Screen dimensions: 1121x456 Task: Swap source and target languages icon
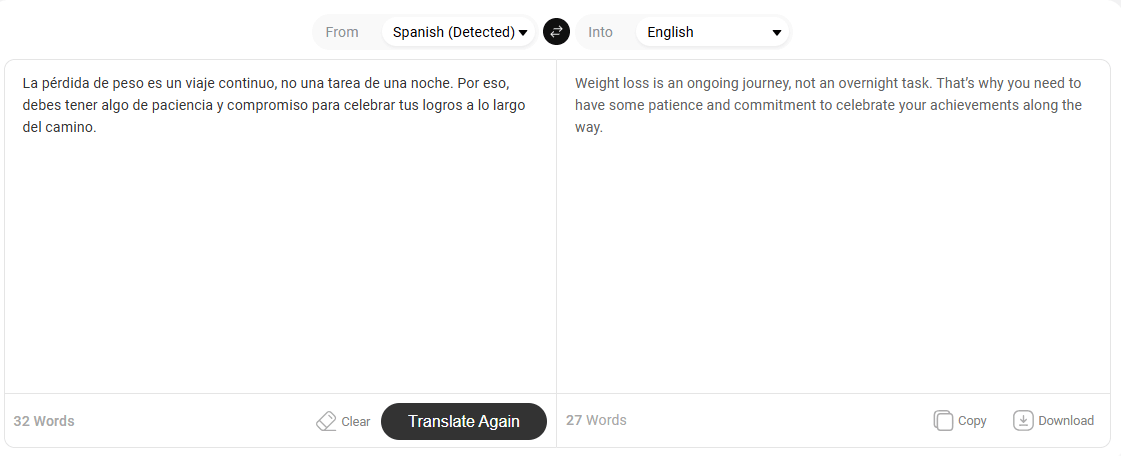[x=556, y=32]
